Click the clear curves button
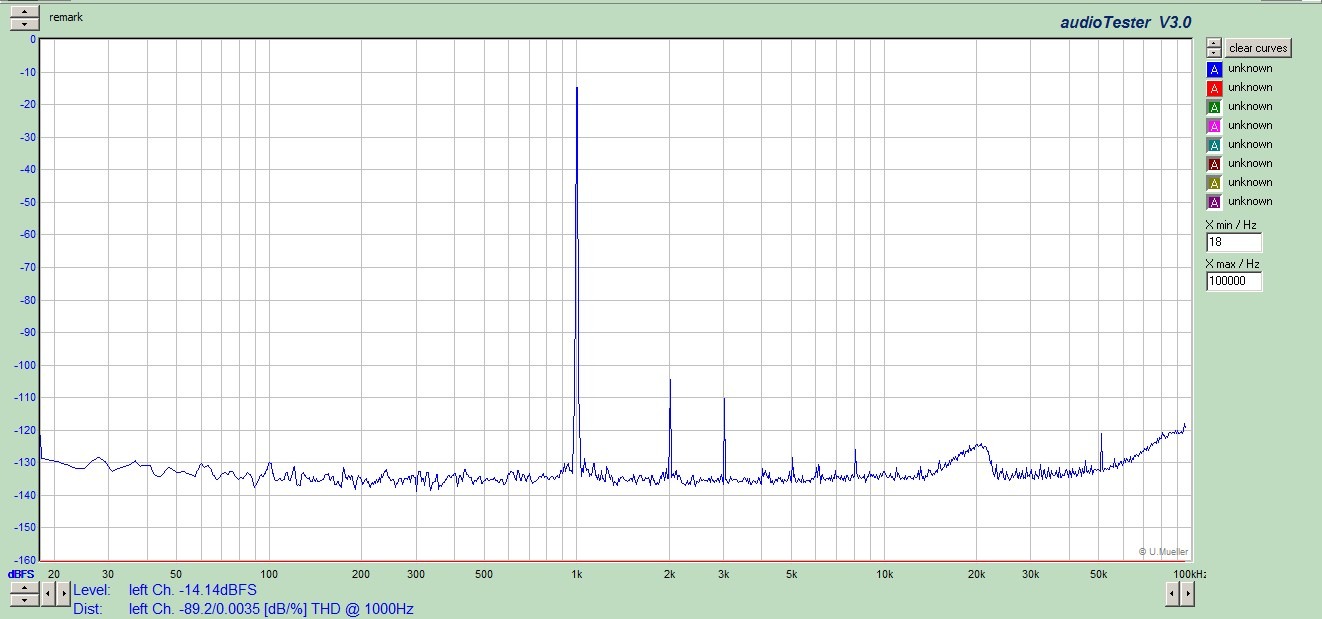1322x619 pixels. [1259, 48]
